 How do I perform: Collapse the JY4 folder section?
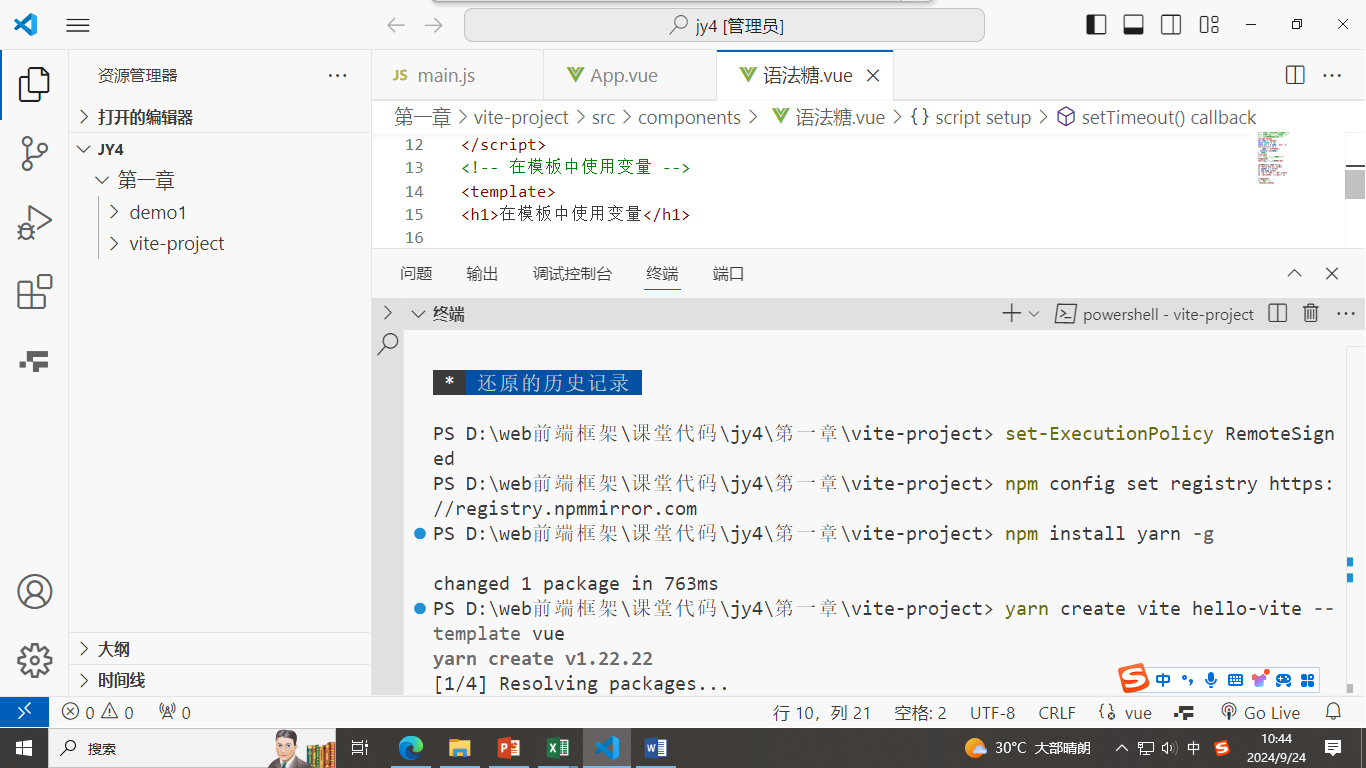[220, 149]
